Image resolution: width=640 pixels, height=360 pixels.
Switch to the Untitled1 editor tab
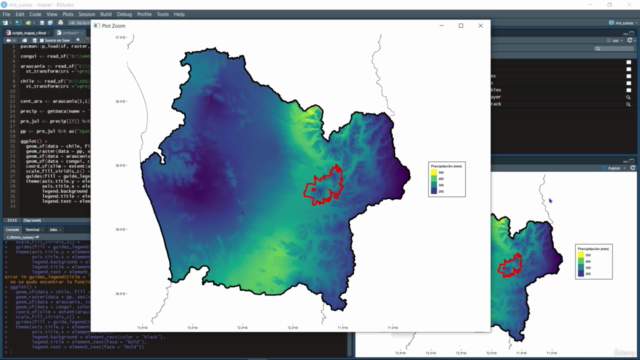[x=70, y=33]
